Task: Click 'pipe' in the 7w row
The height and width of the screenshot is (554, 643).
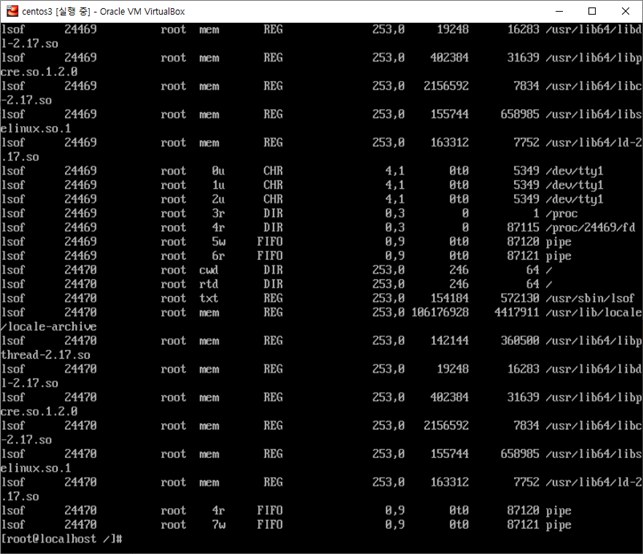Action: tap(558, 524)
